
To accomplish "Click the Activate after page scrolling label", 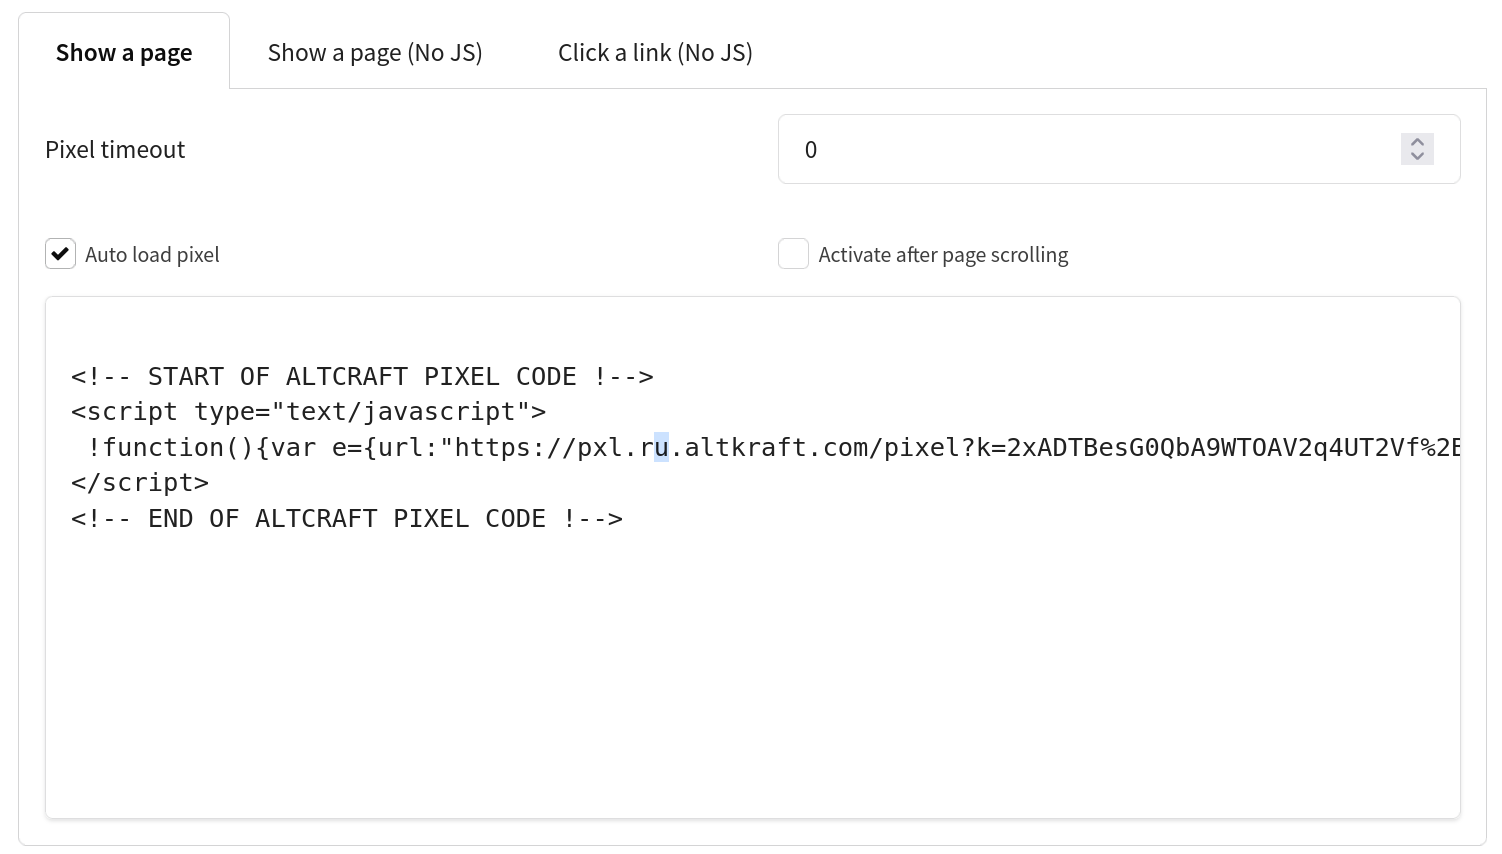I will click(x=943, y=255).
